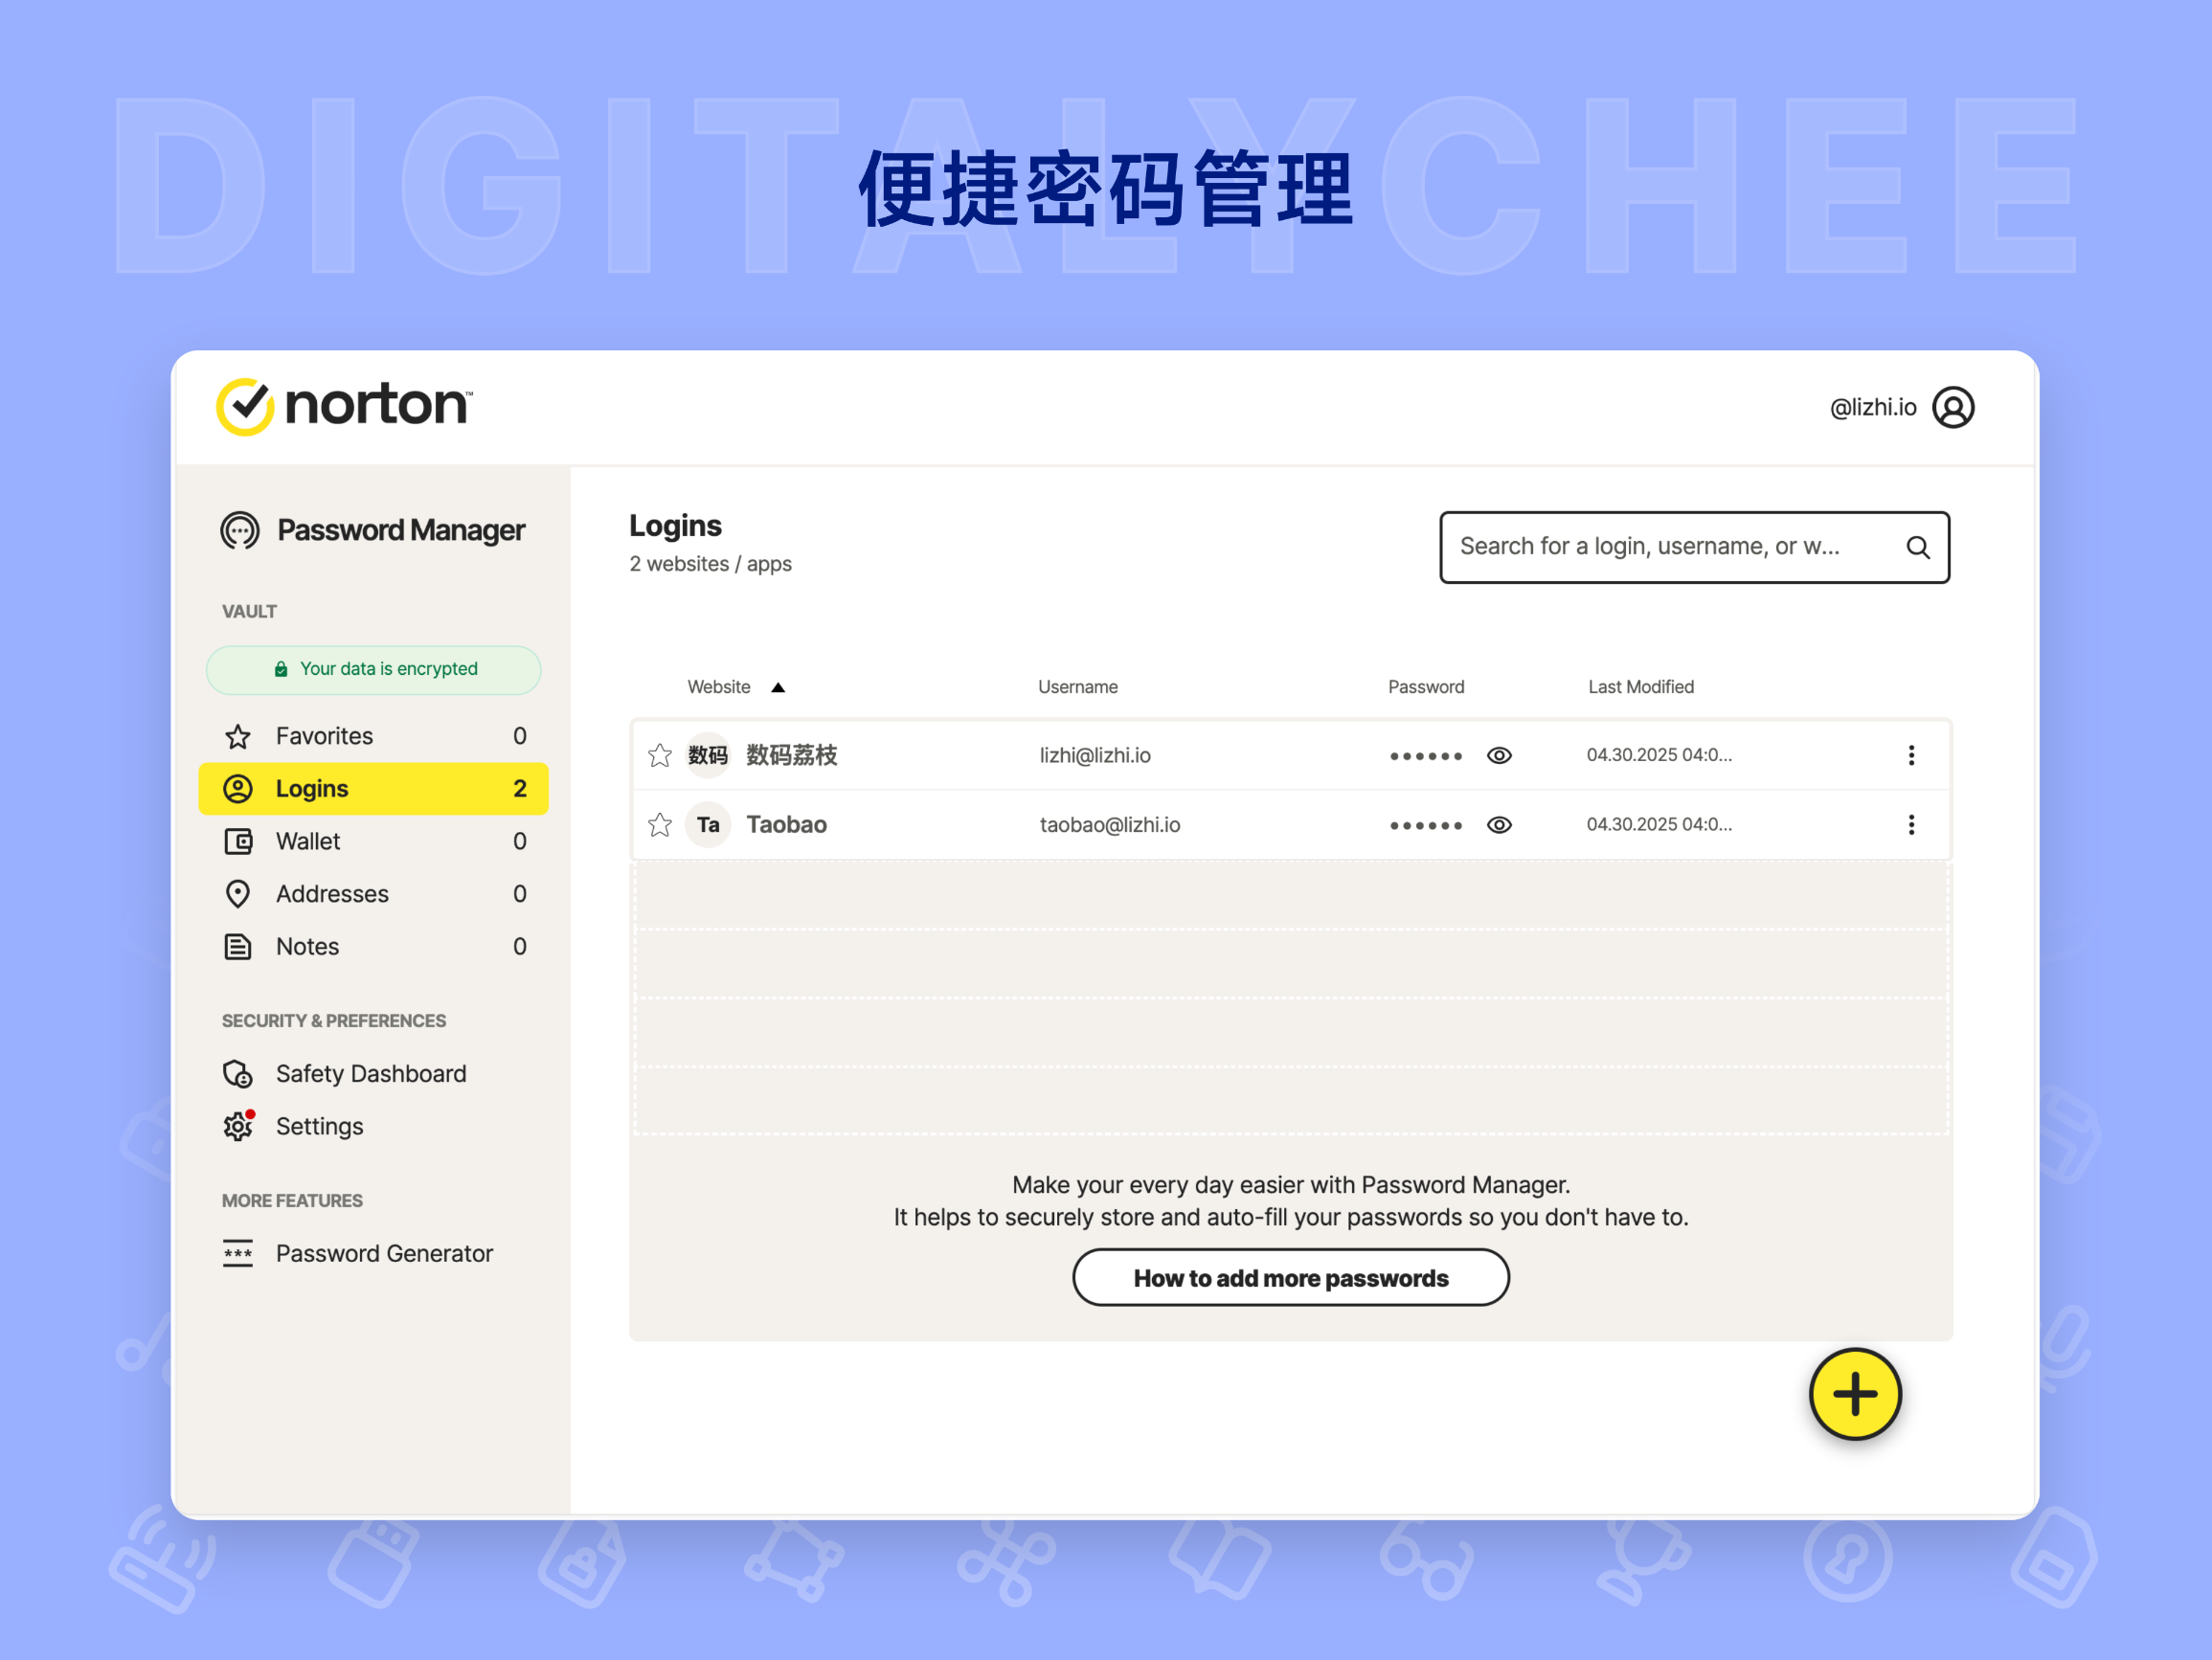This screenshot has height=1660, width=2212.
Task: Open Settings from the sidebar
Action: 319,1125
